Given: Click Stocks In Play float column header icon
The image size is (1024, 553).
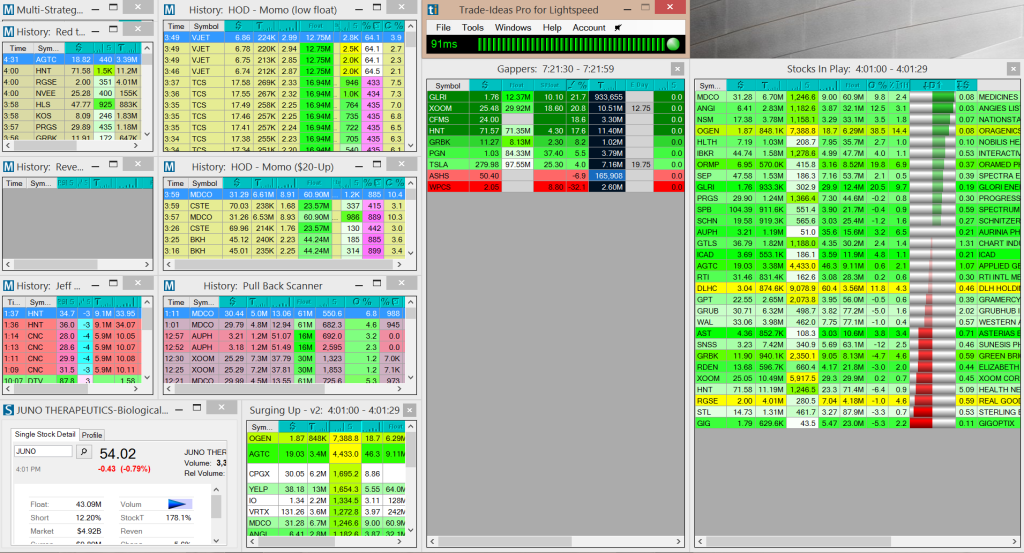Looking at the screenshot, I should coord(852,86).
